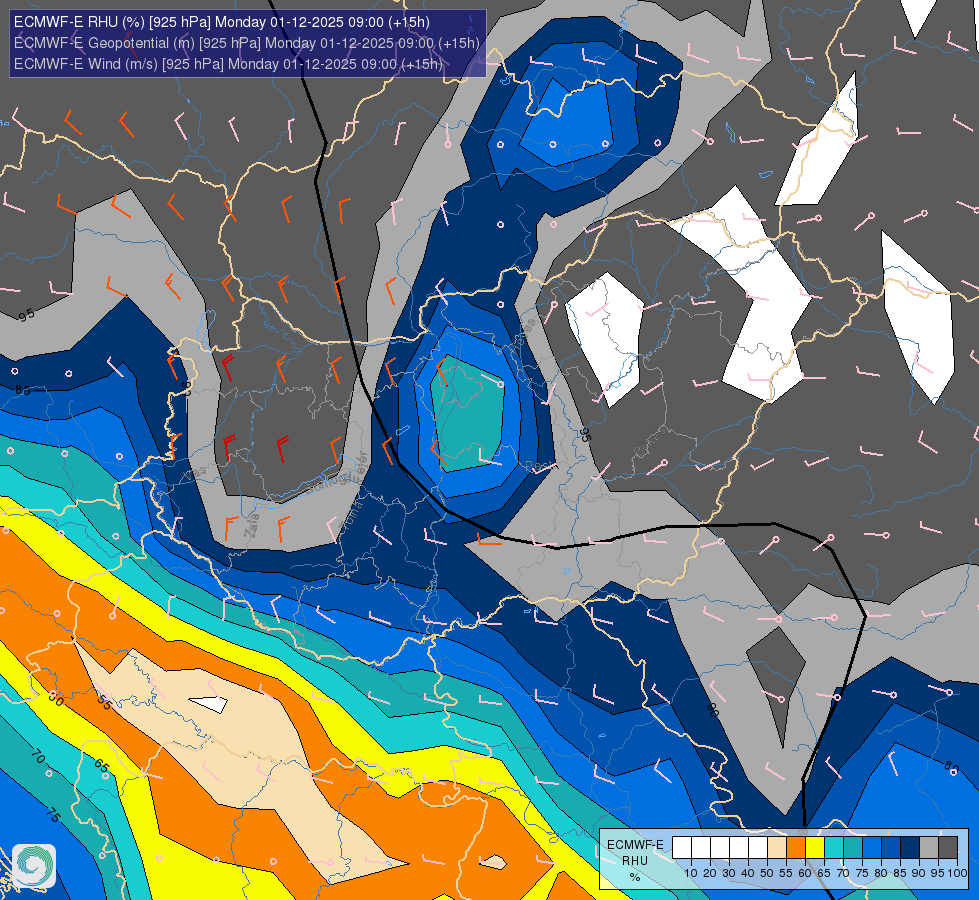Click the legend tick label 30
Viewport: 979px width, 900px height.
click(729, 873)
